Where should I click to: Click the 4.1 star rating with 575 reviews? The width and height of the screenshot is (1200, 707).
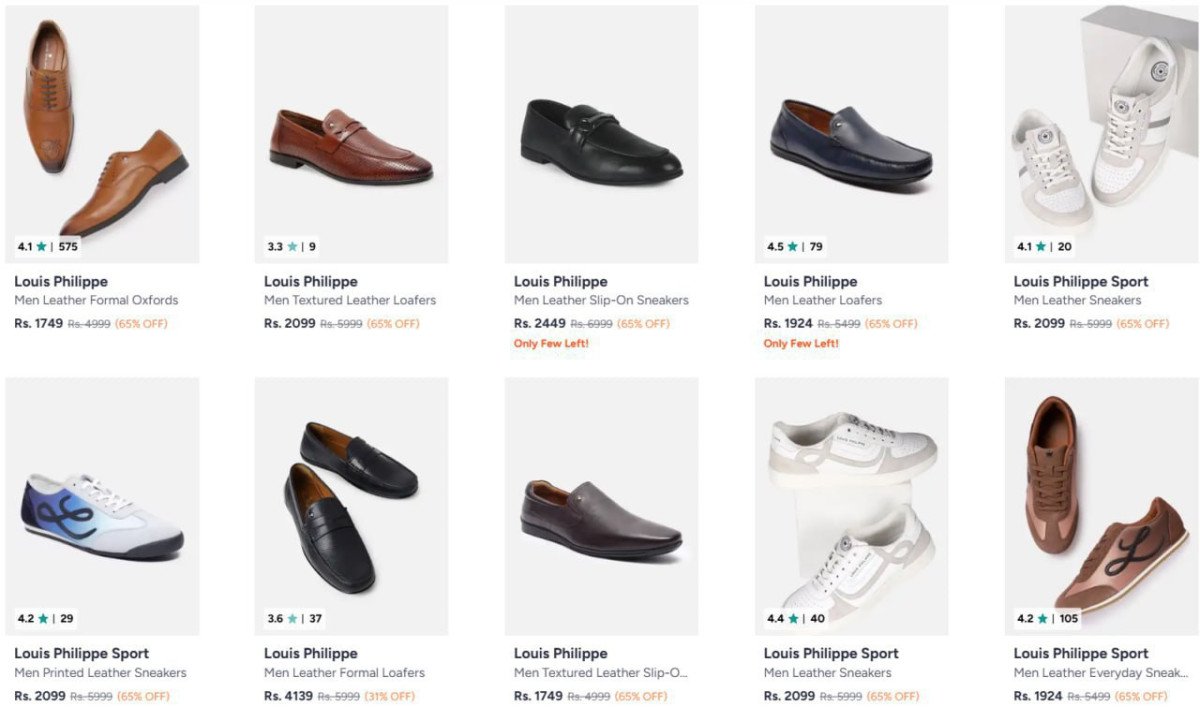(48, 246)
